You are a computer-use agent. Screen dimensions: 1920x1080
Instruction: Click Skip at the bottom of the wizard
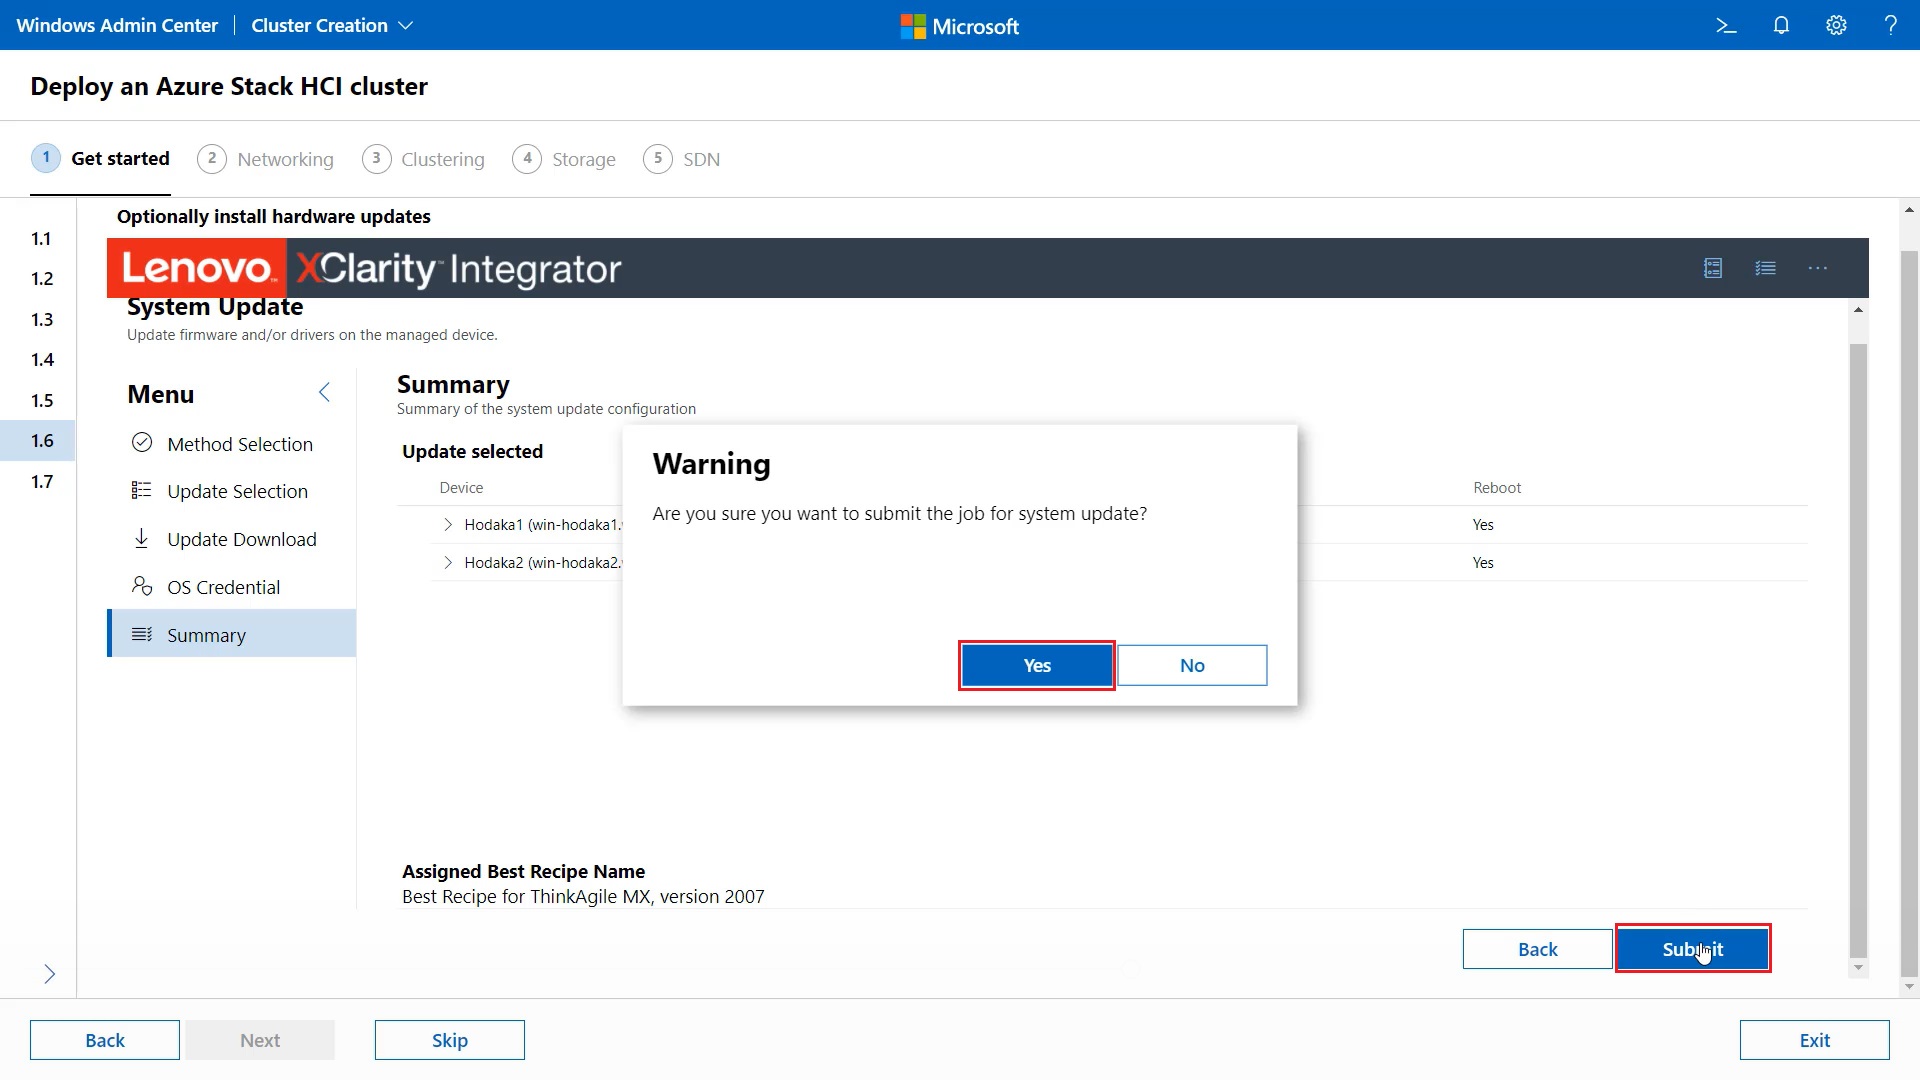coord(449,1039)
